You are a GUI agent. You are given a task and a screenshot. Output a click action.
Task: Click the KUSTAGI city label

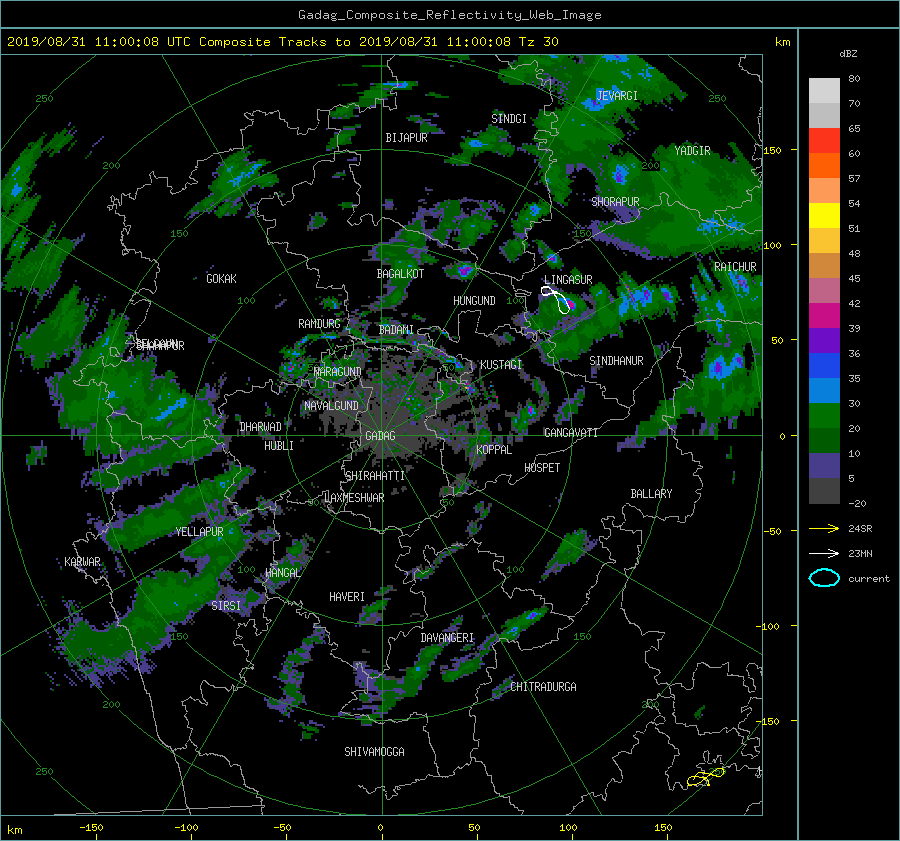pyautogui.click(x=501, y=365)
